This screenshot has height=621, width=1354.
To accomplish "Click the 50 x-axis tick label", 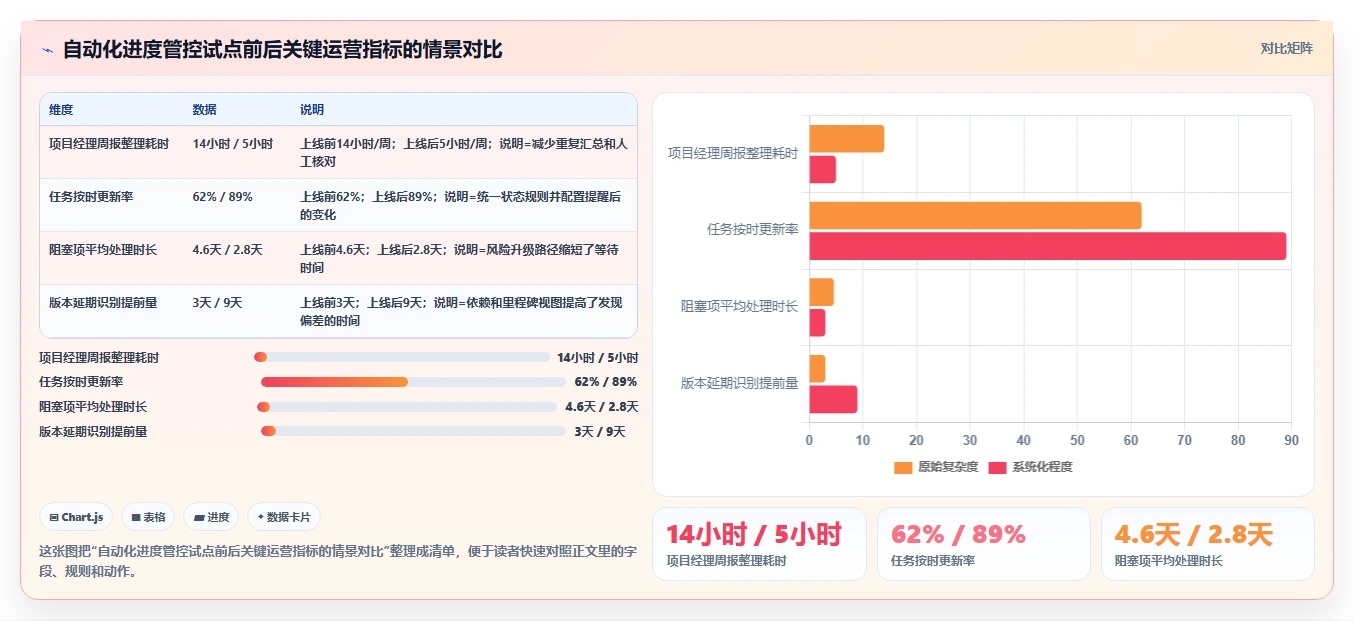I will coord(1077,440).
